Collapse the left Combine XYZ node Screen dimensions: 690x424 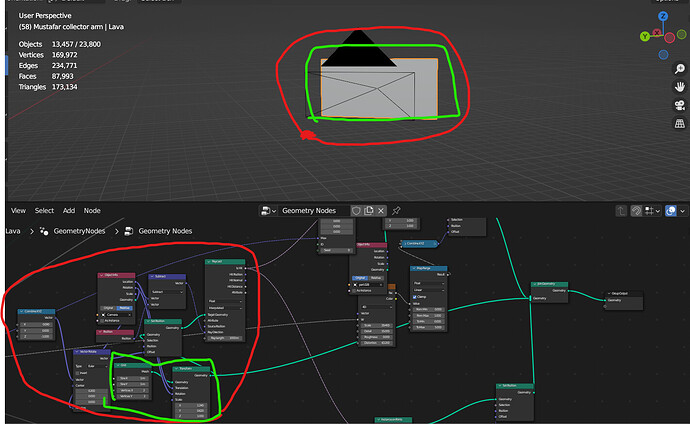21,311
